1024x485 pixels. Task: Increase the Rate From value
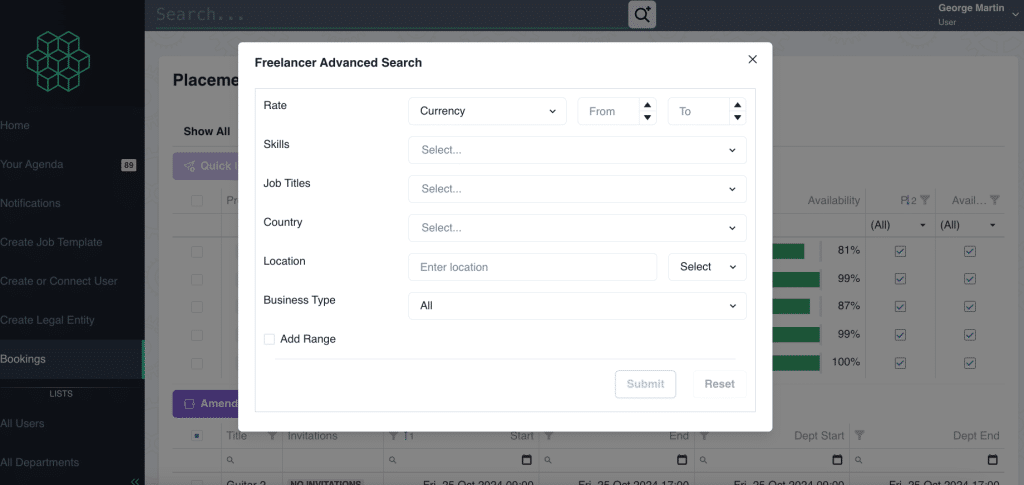coord(647,105)
